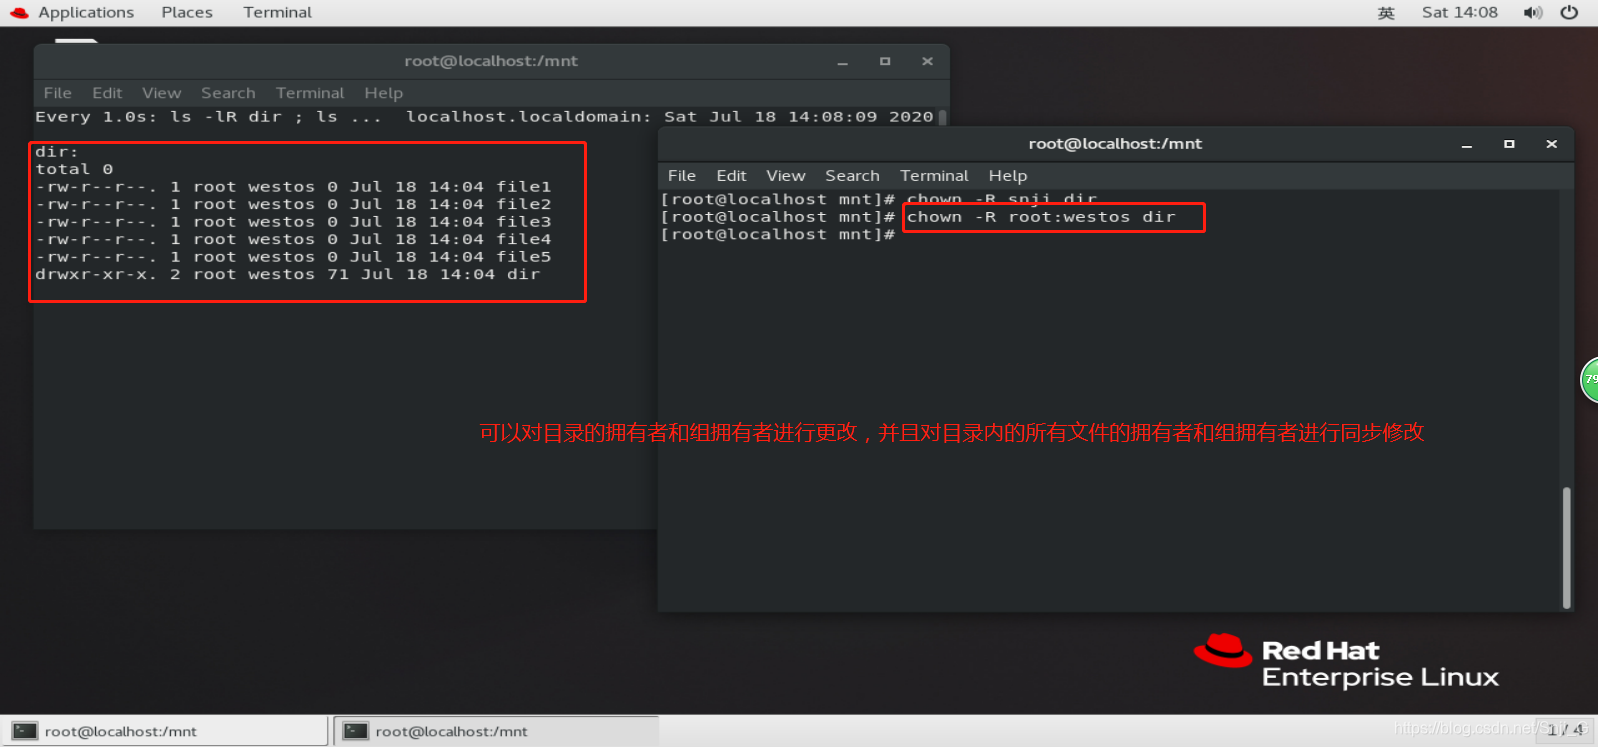This screenshot has width=1598, height=747.
Task: Click terminal icon in first taskbar entry
Action: click(25, 731)
